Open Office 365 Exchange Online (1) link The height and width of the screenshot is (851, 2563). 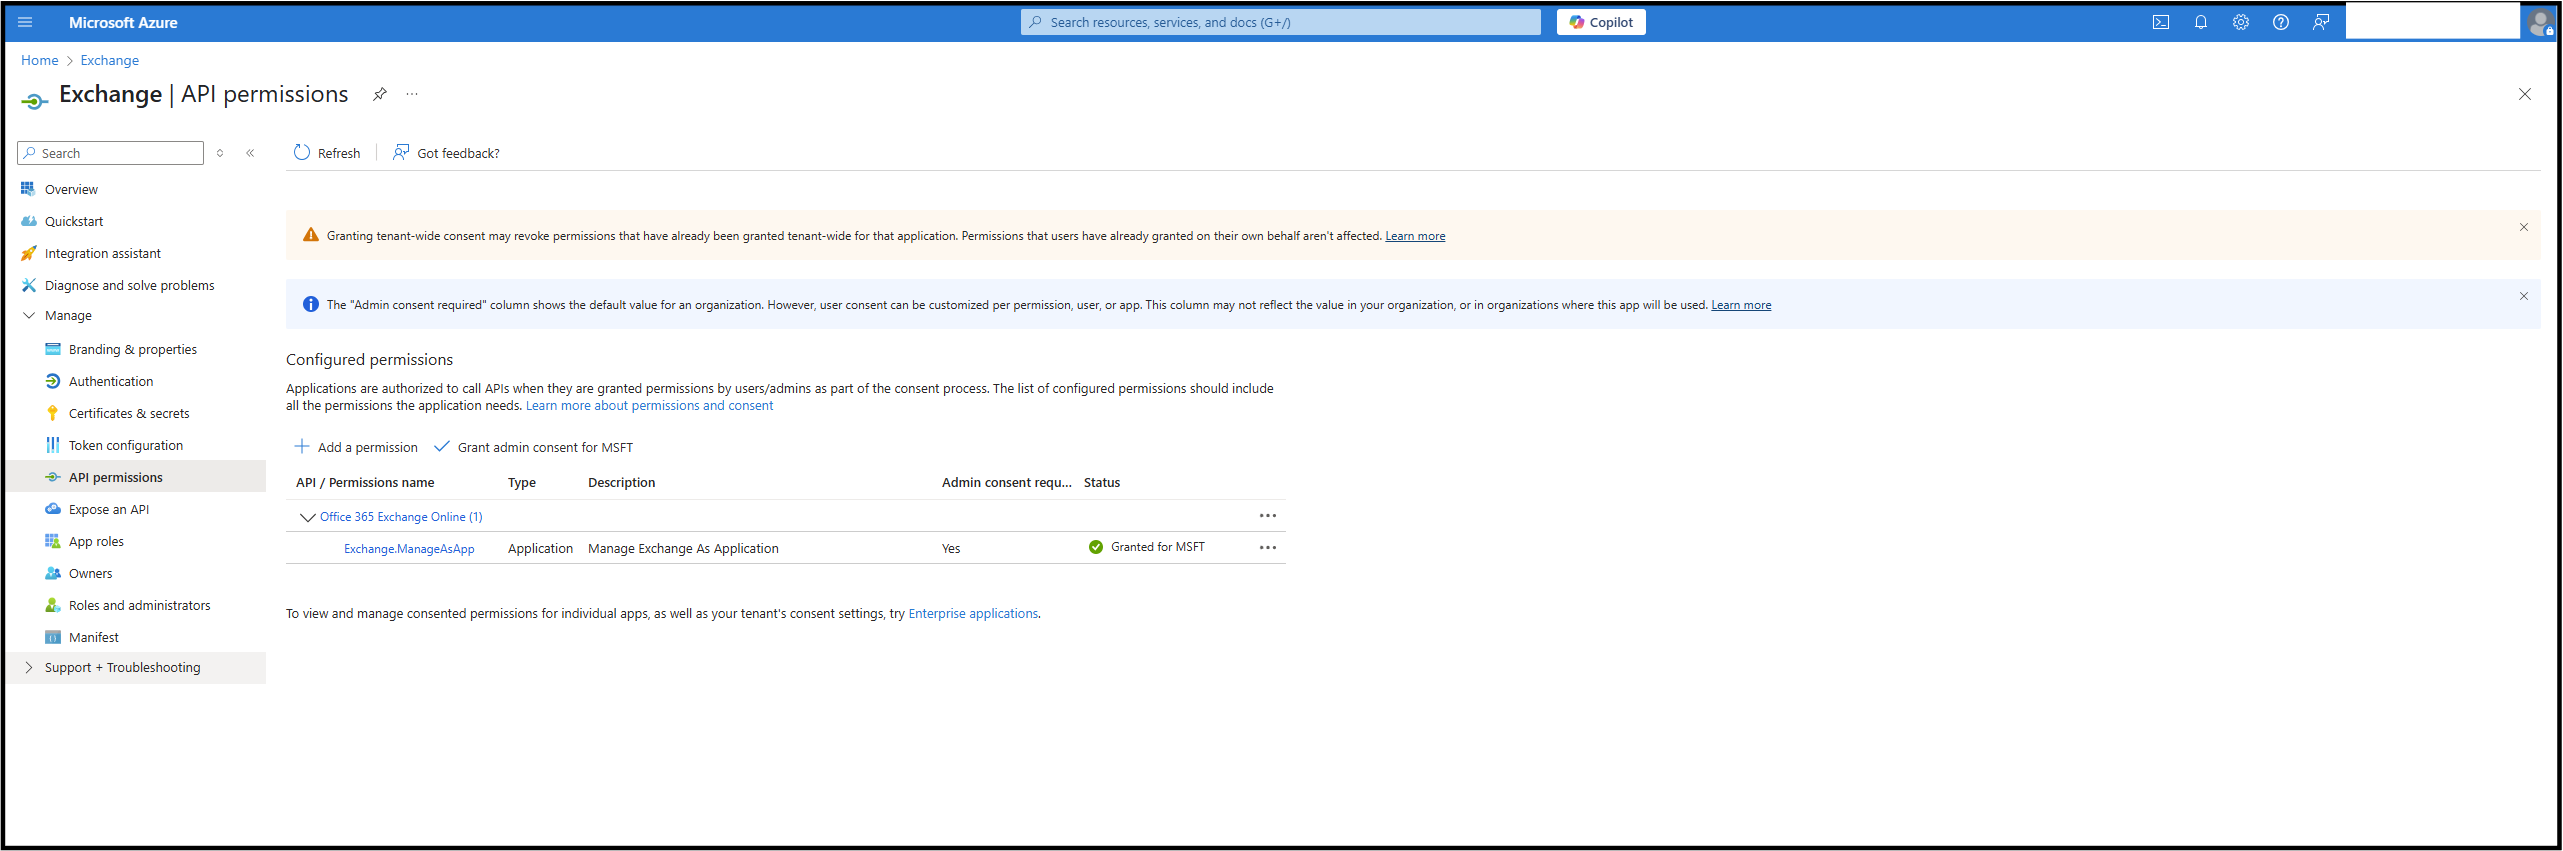401,517
